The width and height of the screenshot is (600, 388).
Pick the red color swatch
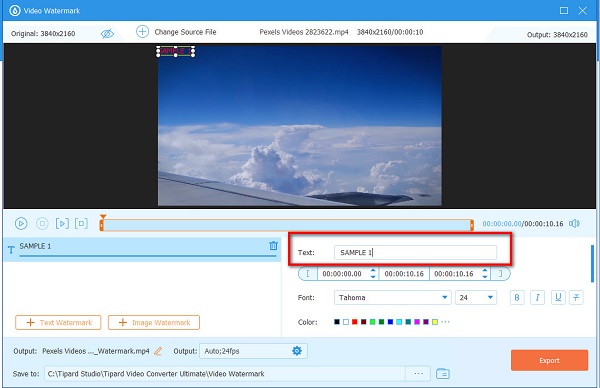point(355,322)
